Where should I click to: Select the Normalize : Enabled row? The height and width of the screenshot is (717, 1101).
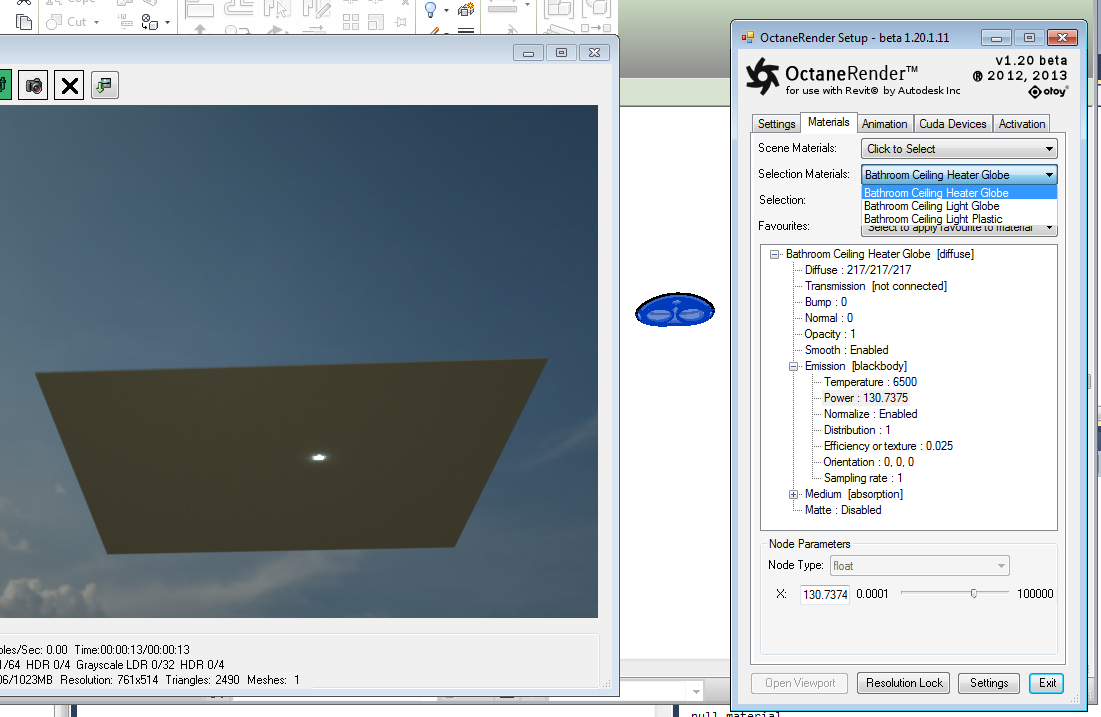[871, 414]
